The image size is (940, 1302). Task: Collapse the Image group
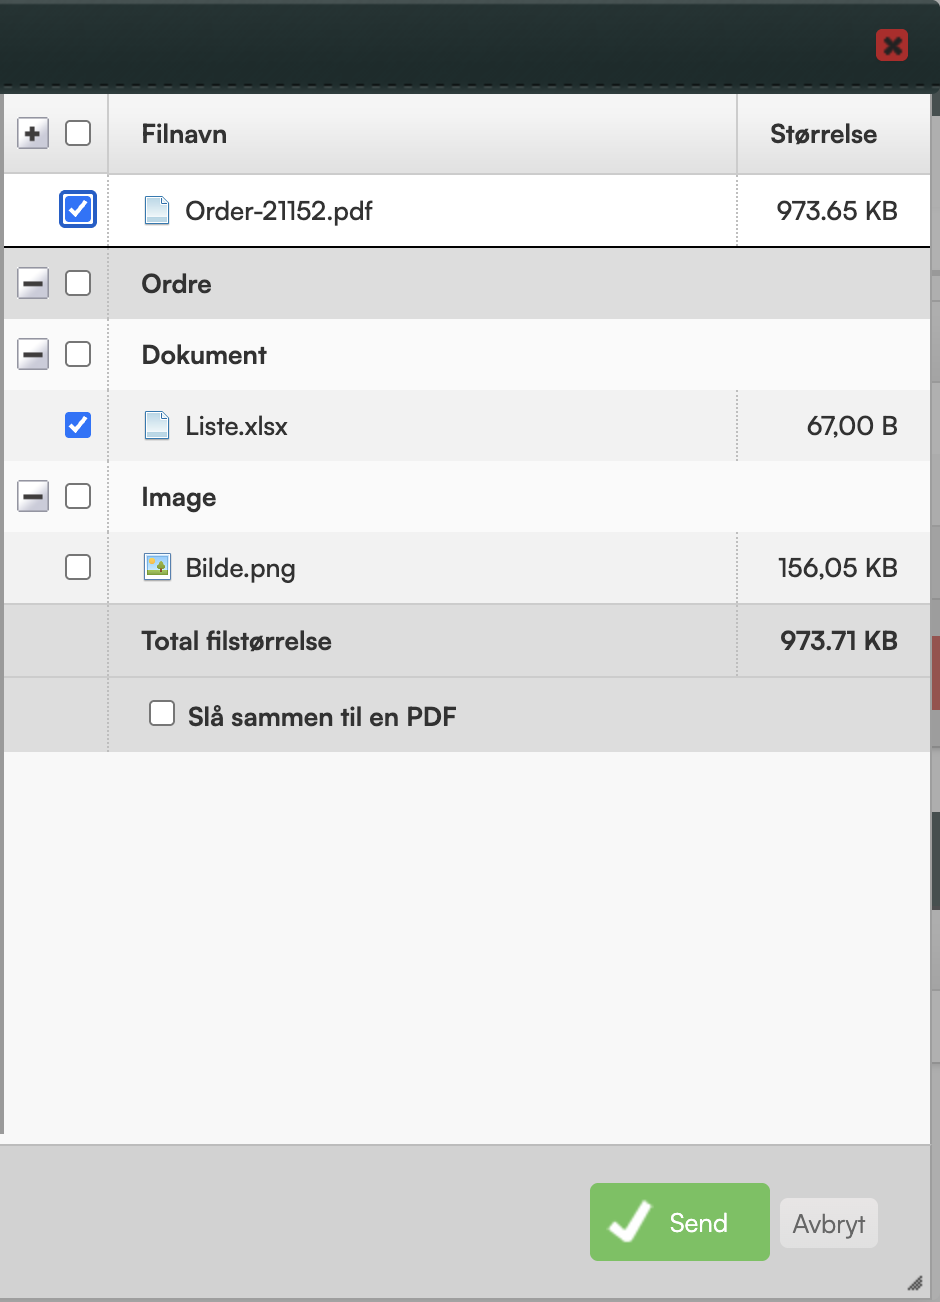coord(33,497)
